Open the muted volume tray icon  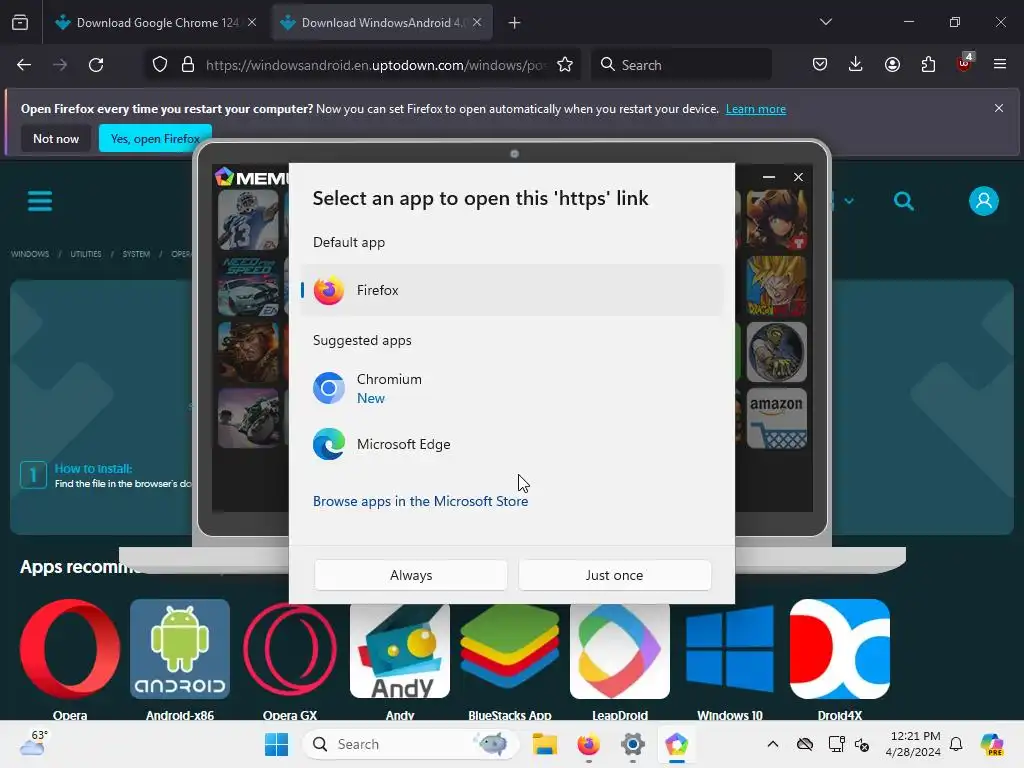click(x=862, y=744)
